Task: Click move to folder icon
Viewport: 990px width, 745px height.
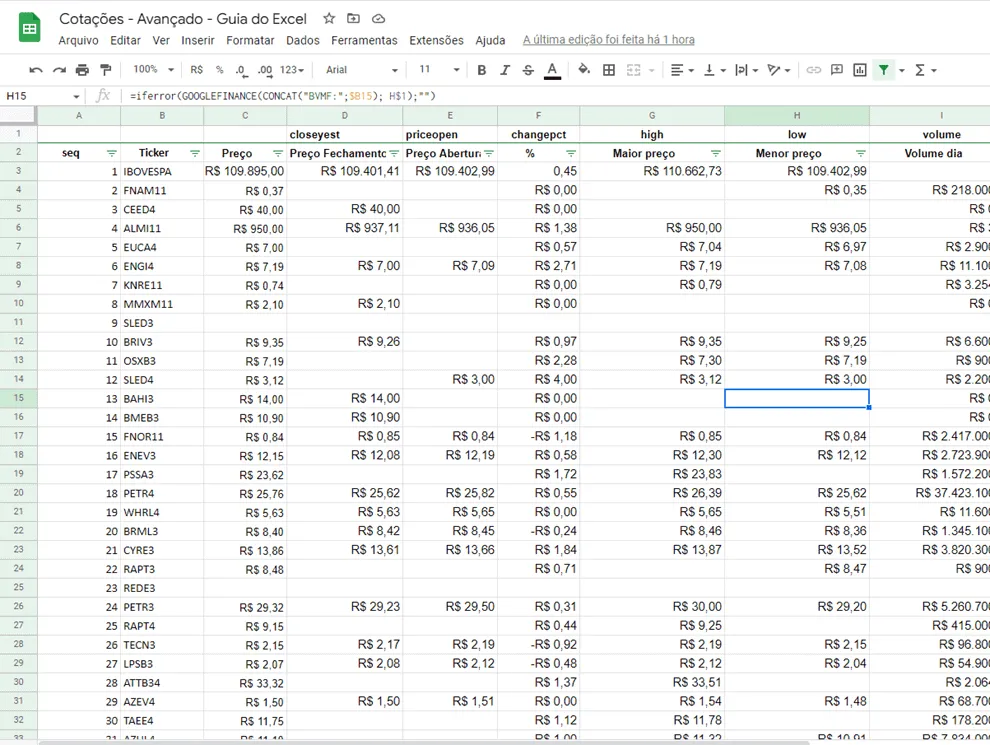Action: [354, 18]
